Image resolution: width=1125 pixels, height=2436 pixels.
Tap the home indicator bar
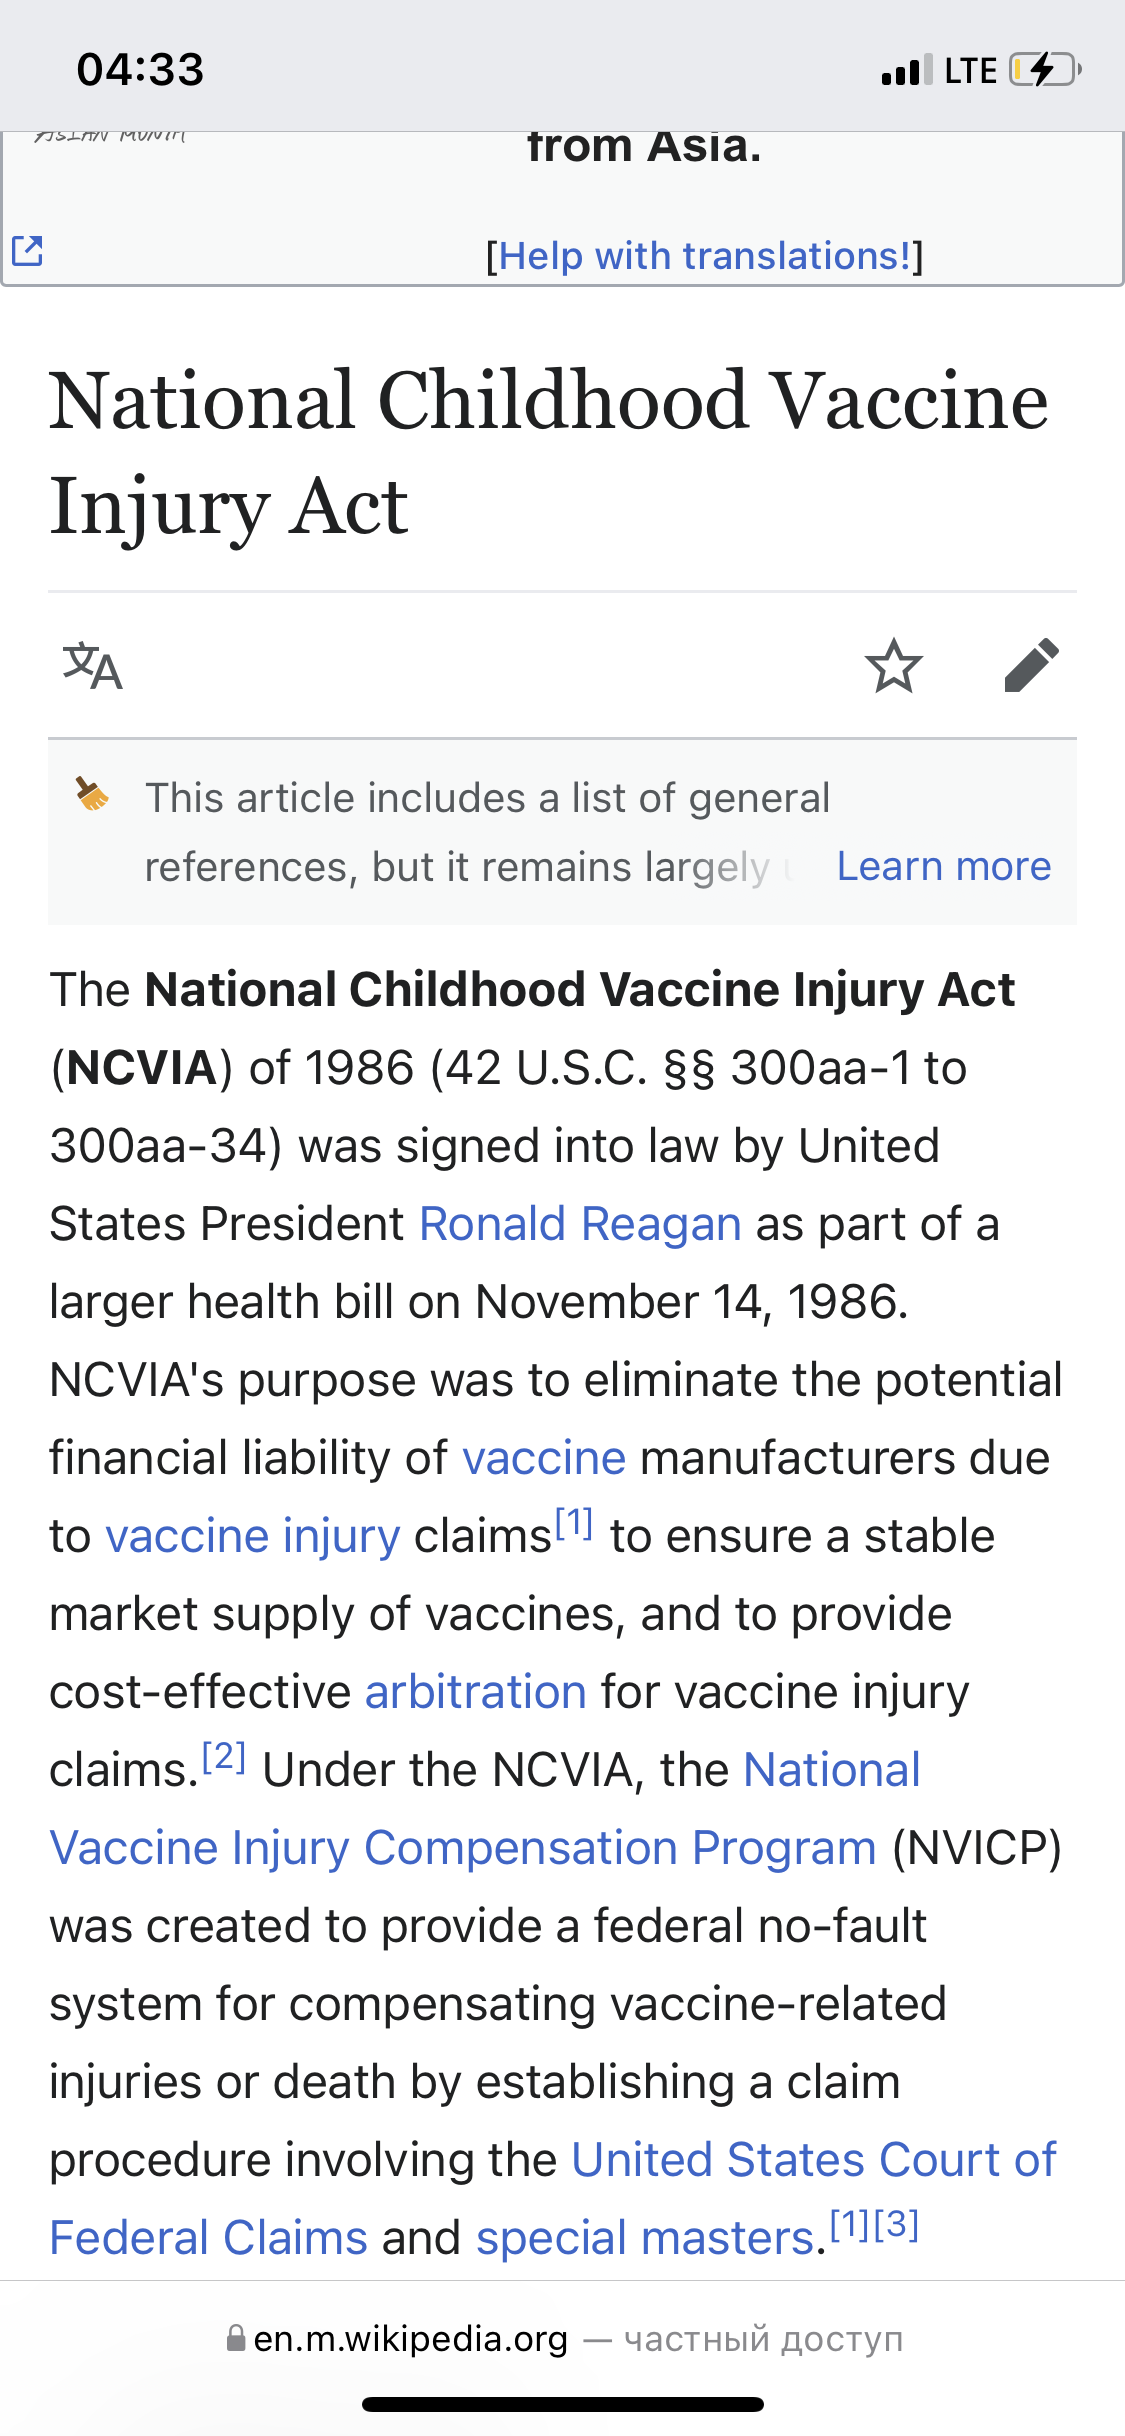(562, 2404)
